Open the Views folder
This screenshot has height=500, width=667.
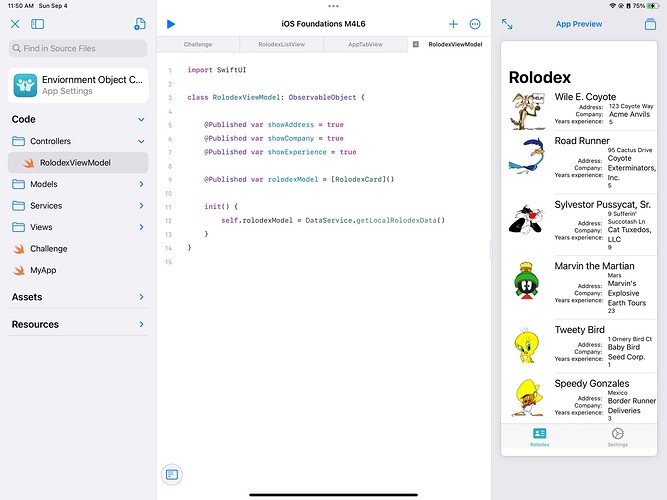pos(41,227)
